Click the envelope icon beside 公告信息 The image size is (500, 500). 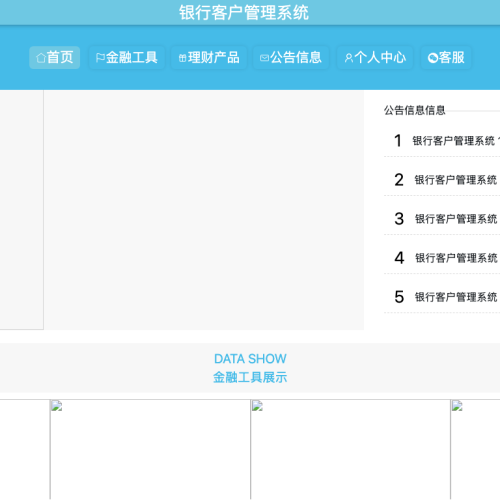click(x=264, y=58)
